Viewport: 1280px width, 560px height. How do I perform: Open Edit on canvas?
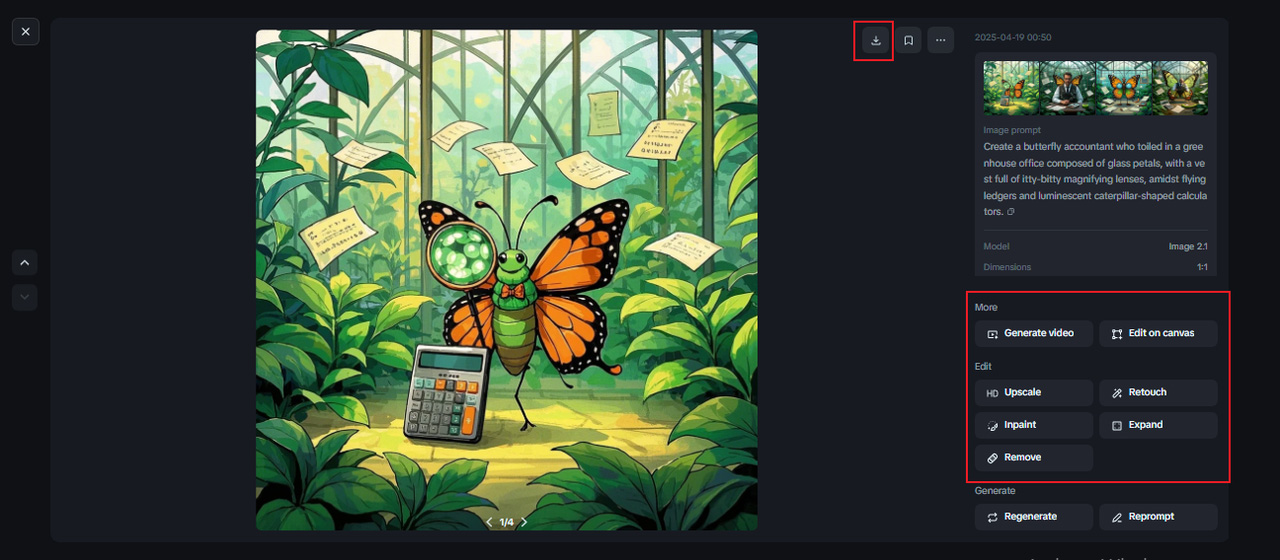[x=1158, y=333]
